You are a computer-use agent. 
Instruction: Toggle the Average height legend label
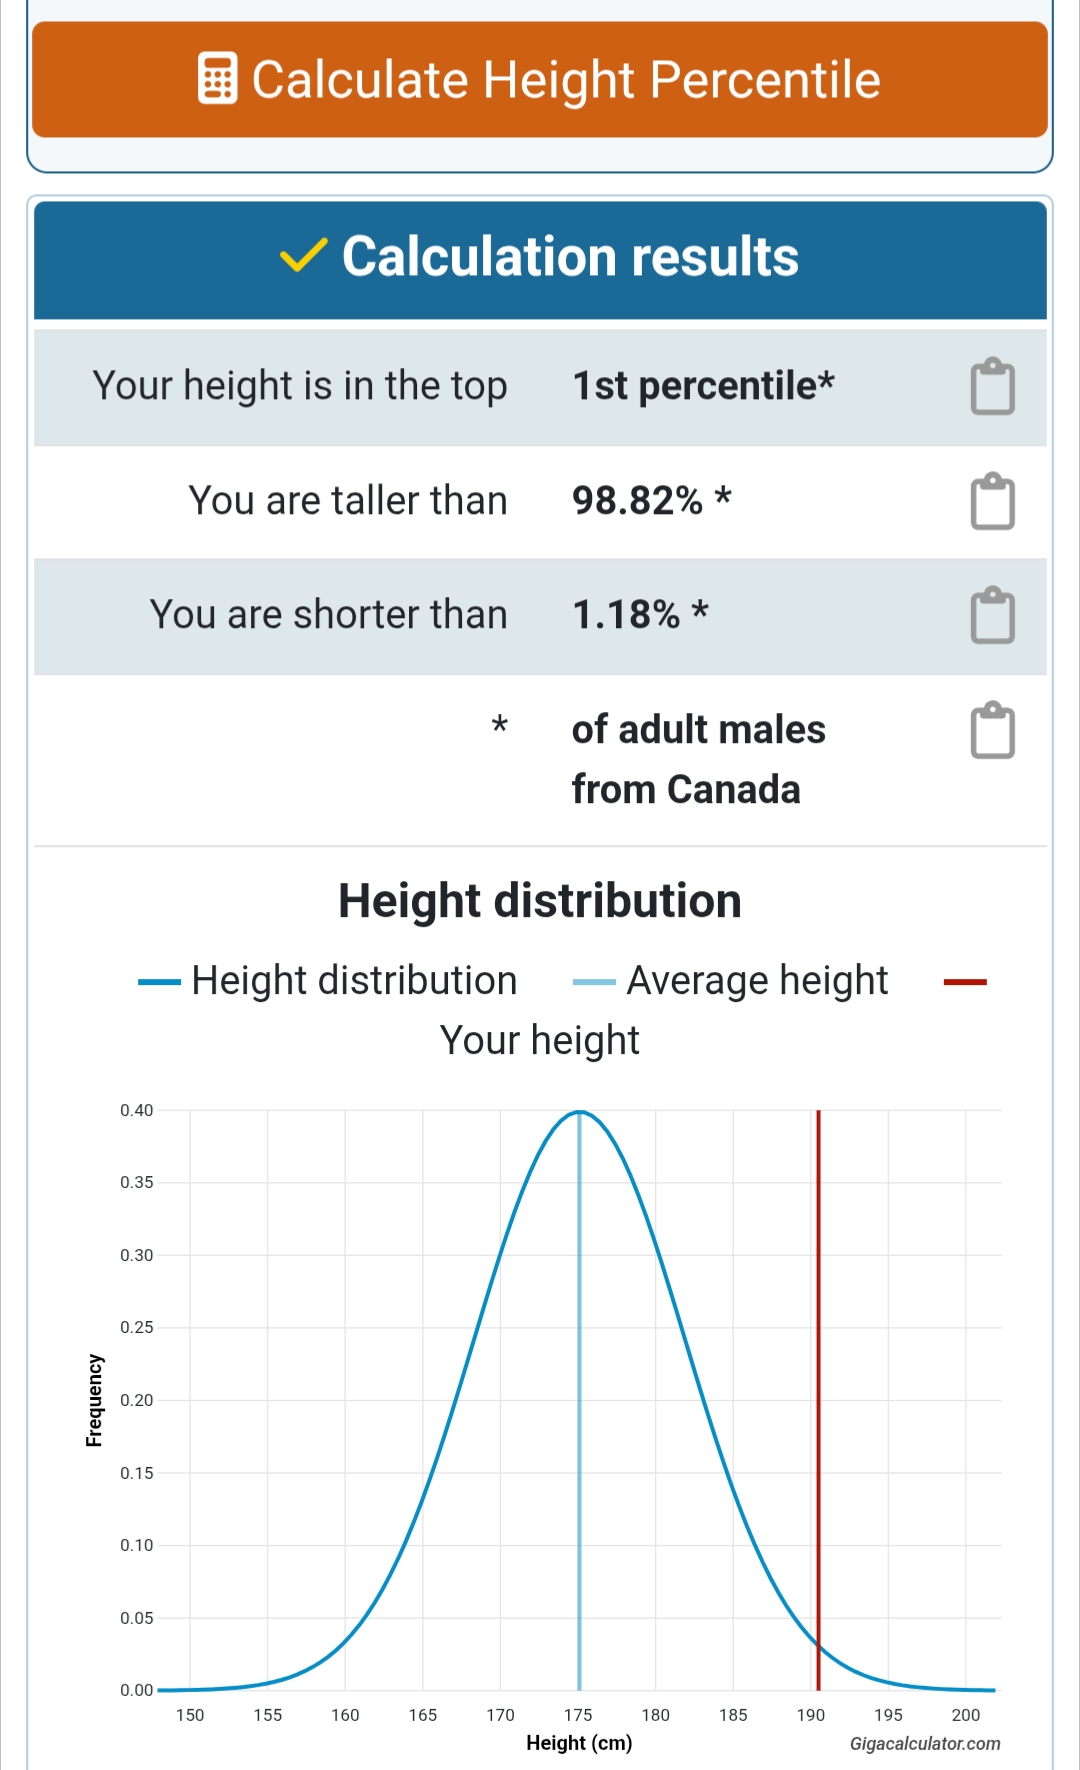point(757,981)
